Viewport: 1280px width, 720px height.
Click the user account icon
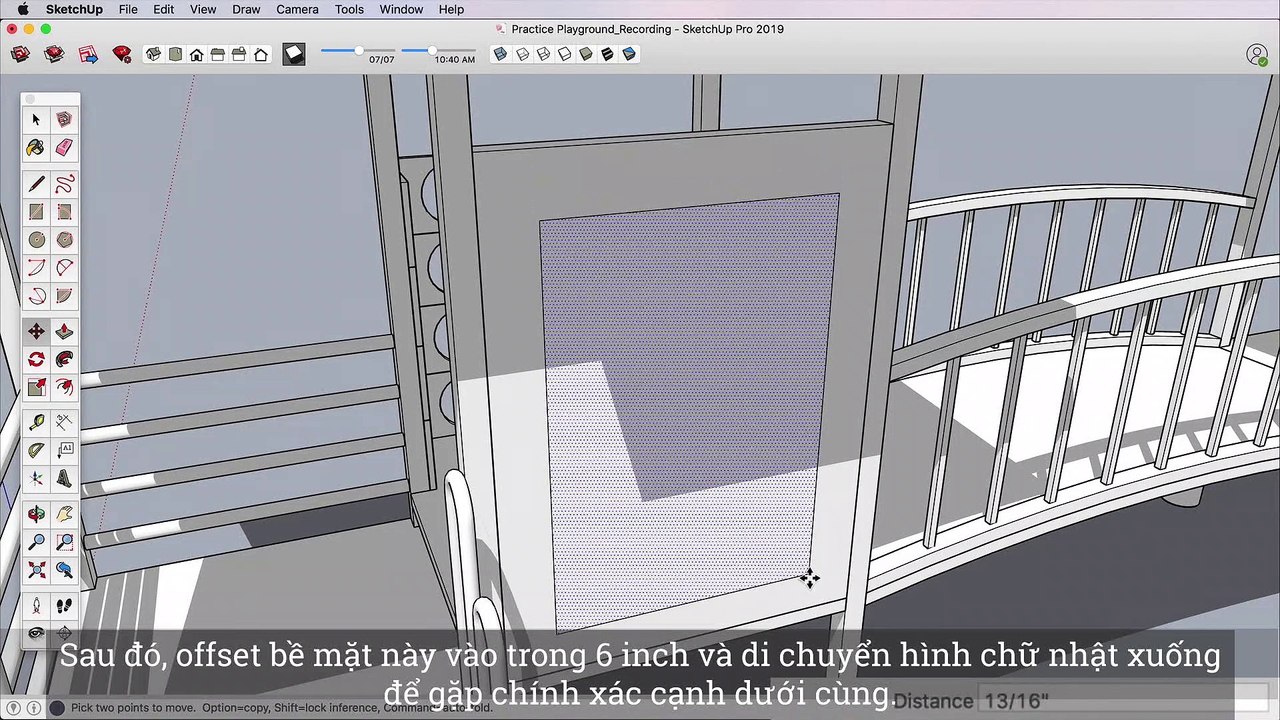(x=1257, y=55)
